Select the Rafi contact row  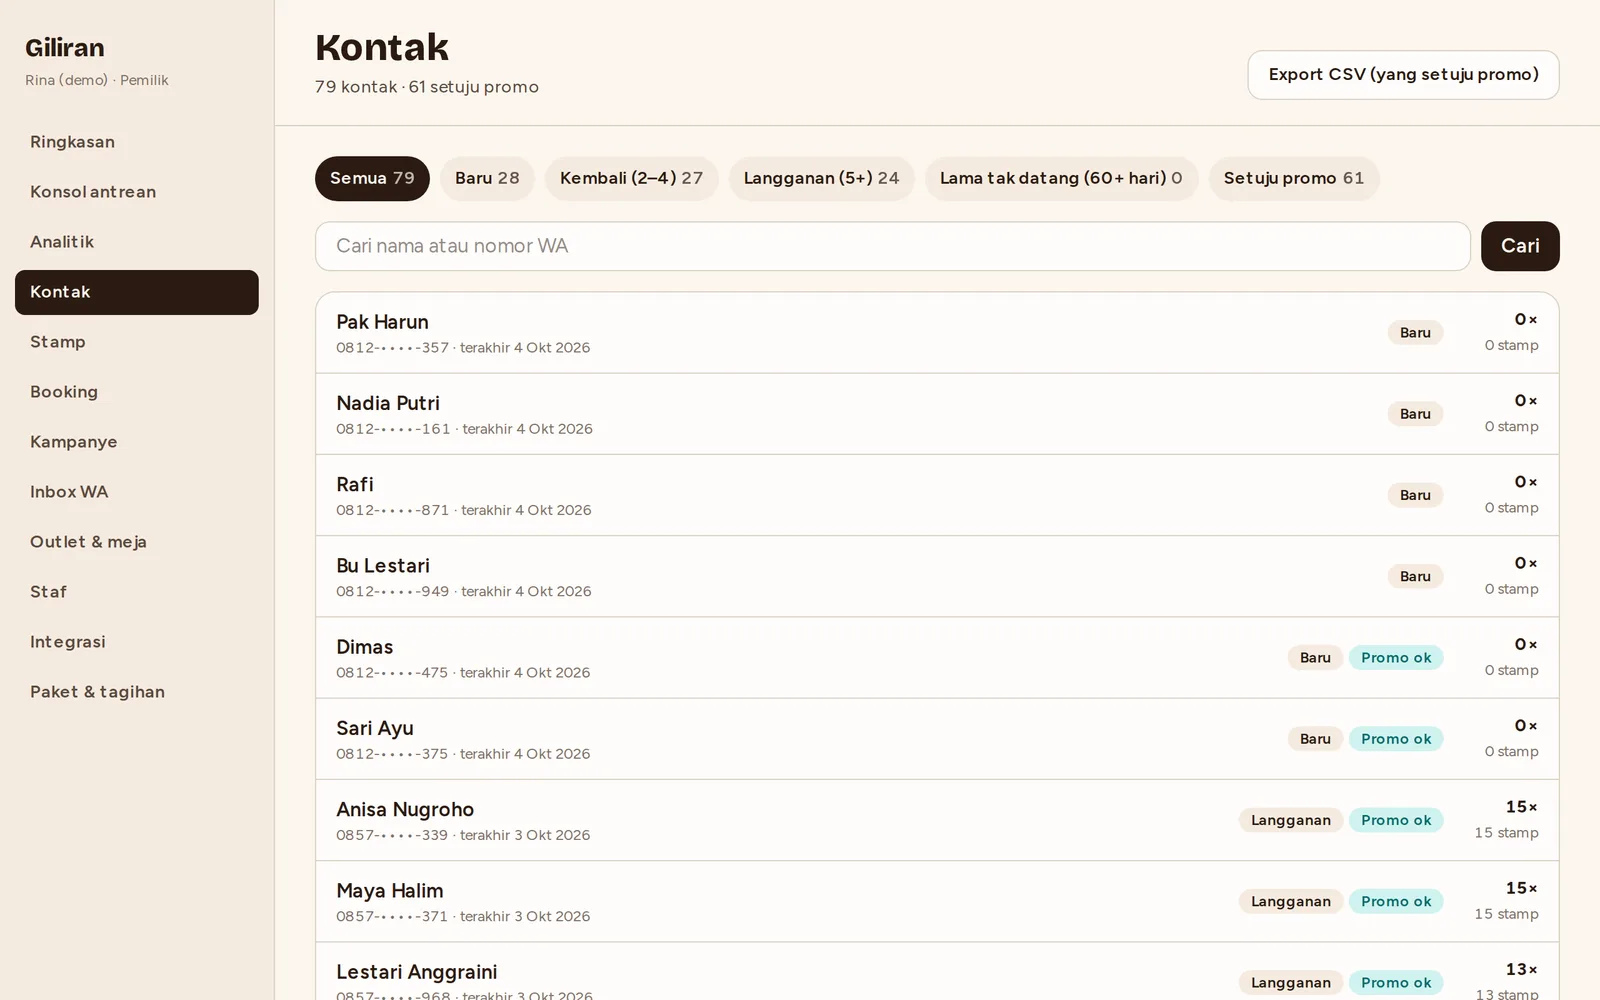pos(937,495)
